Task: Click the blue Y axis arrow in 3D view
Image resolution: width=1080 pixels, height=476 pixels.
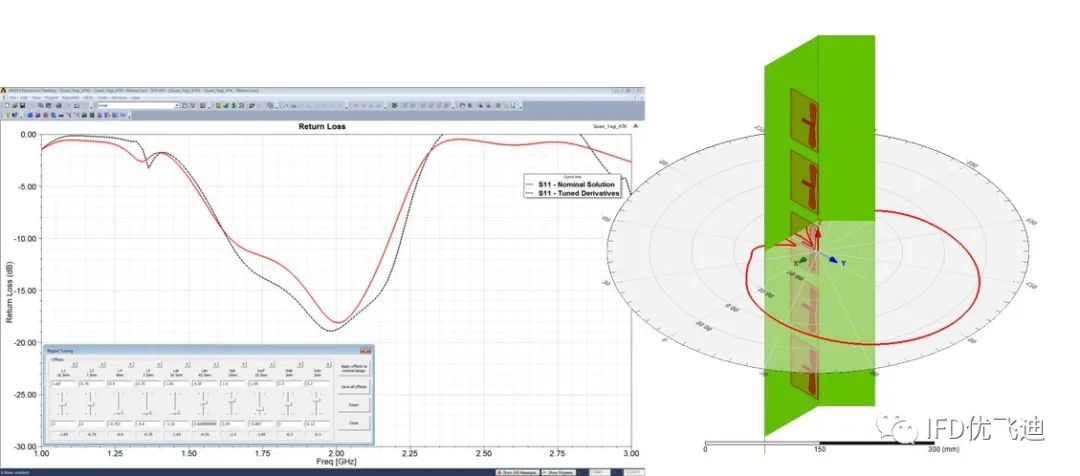Action: click(832, 260)
